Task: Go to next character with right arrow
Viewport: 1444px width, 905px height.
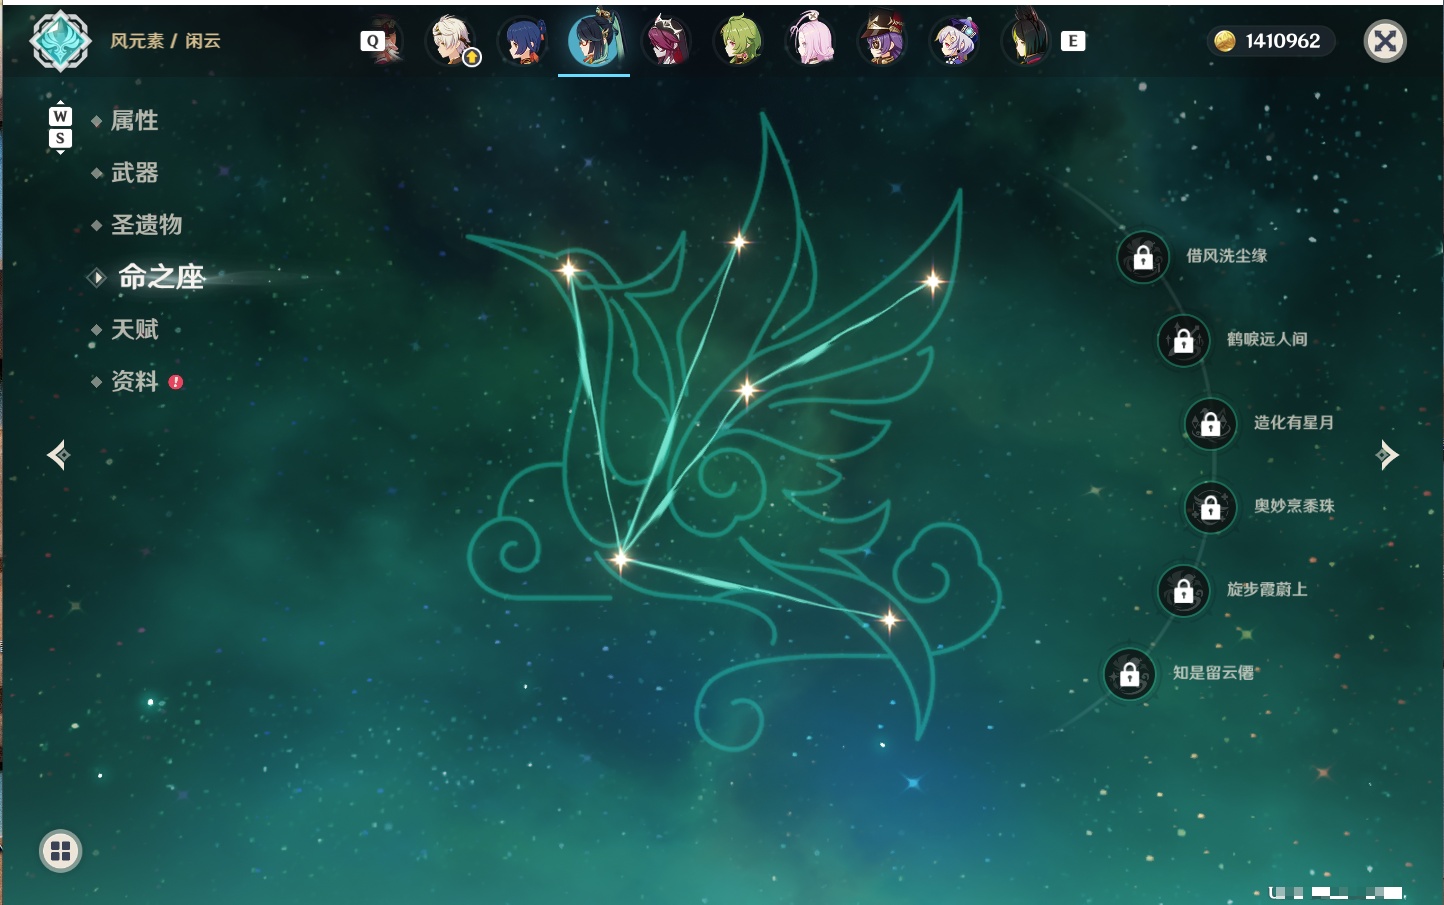Action: tap(1386, 455)
